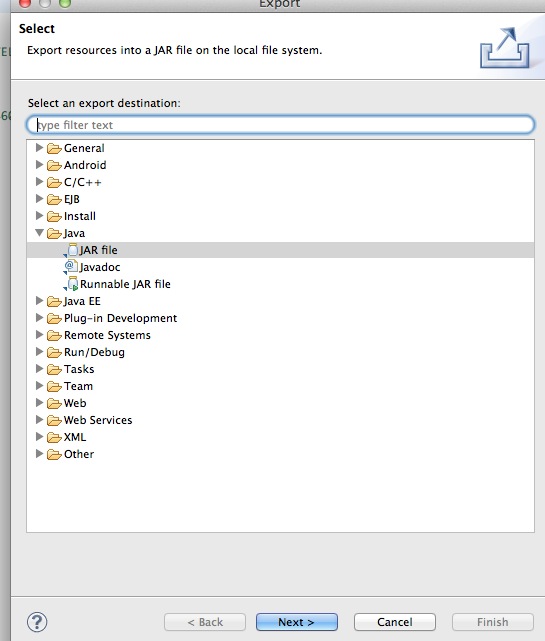545x641 pixels.
Task: Select the Runnable JAR file label
Action: click(125, 284)
